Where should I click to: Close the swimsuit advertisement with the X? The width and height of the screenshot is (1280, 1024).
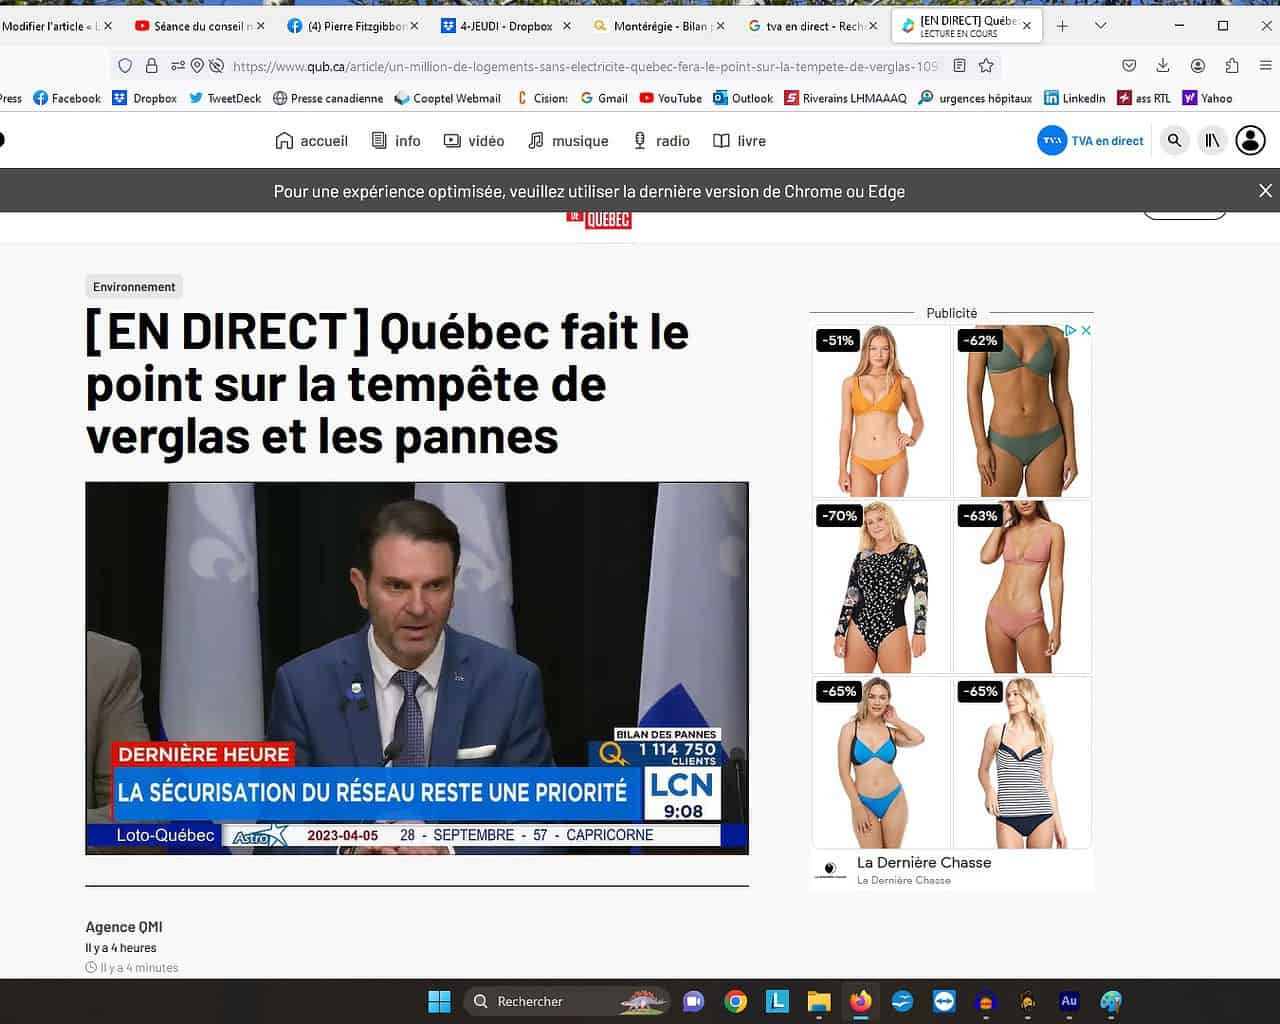pyautogui.click(x=1086, y=330)
